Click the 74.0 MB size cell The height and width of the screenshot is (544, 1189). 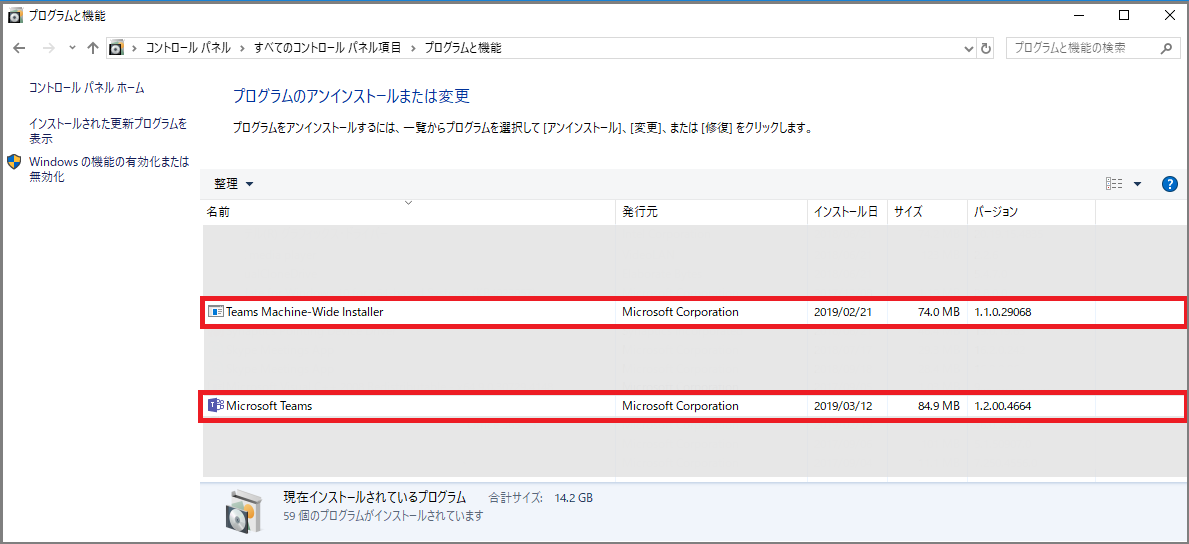[939, 312]
